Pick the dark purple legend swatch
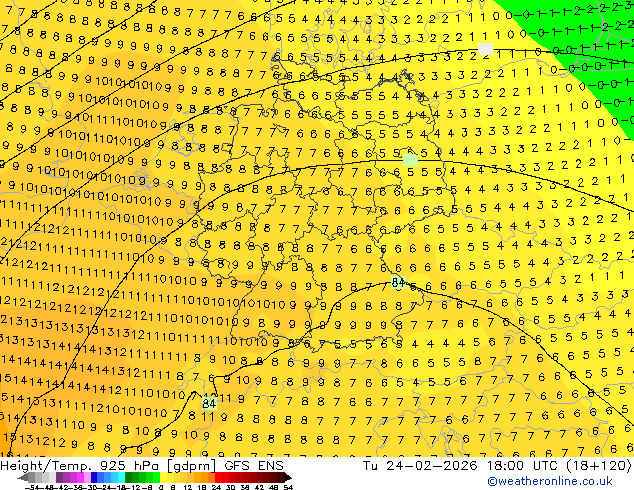Viewport: 634px width, 490px height. point(59,477)
